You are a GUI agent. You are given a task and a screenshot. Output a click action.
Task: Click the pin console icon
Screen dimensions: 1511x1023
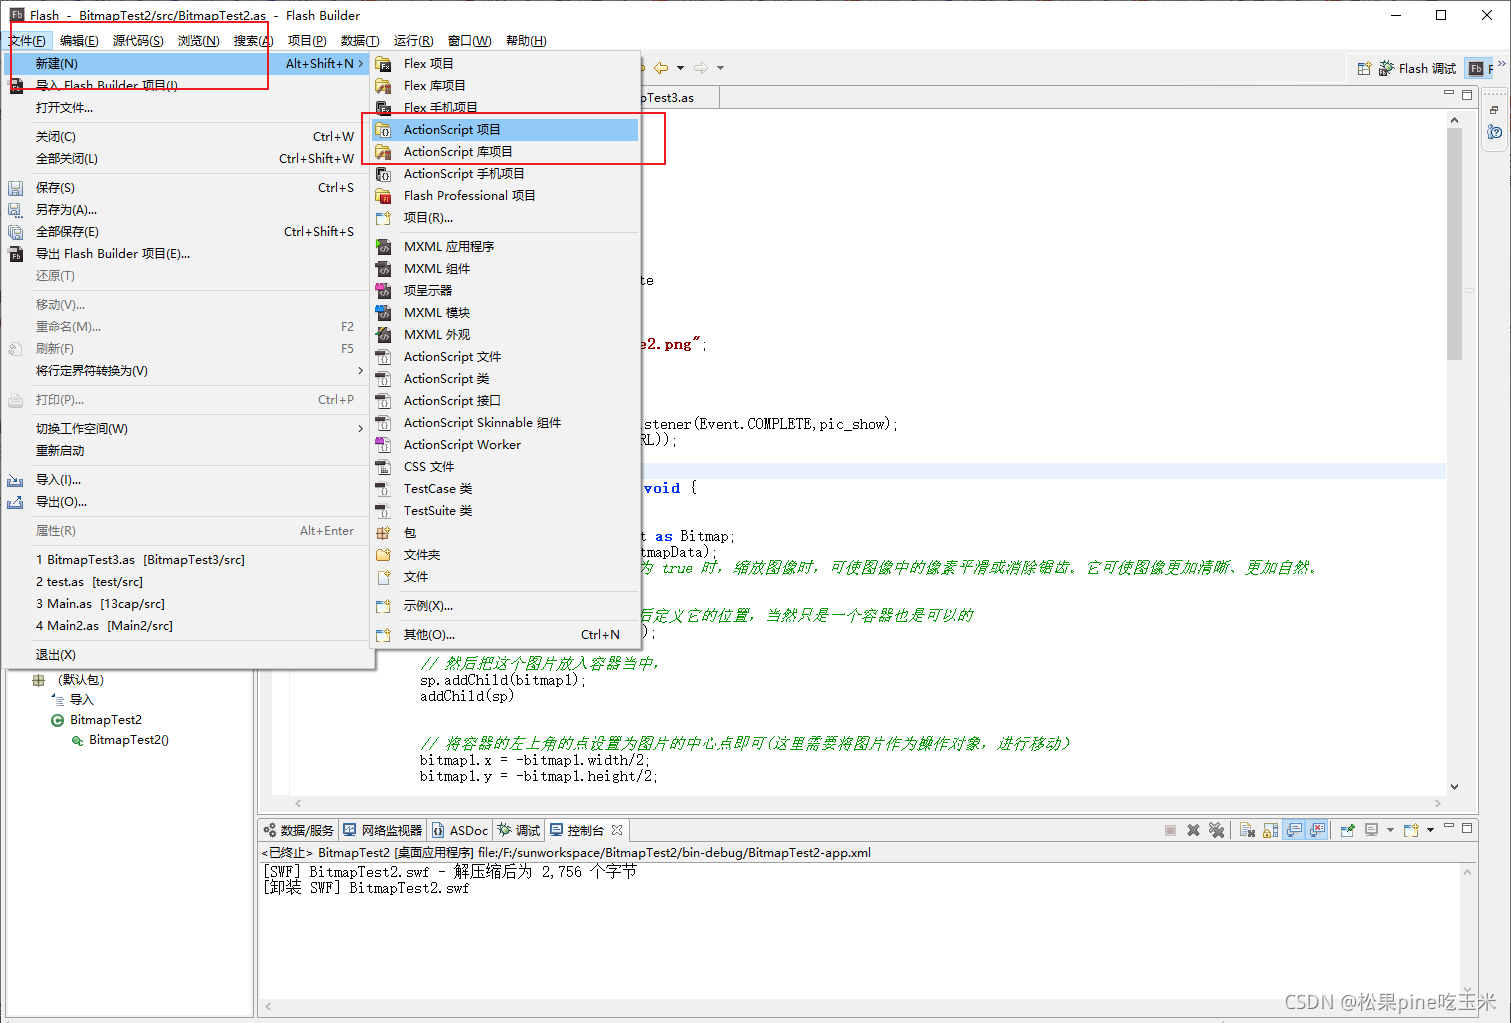[1347, 830]
